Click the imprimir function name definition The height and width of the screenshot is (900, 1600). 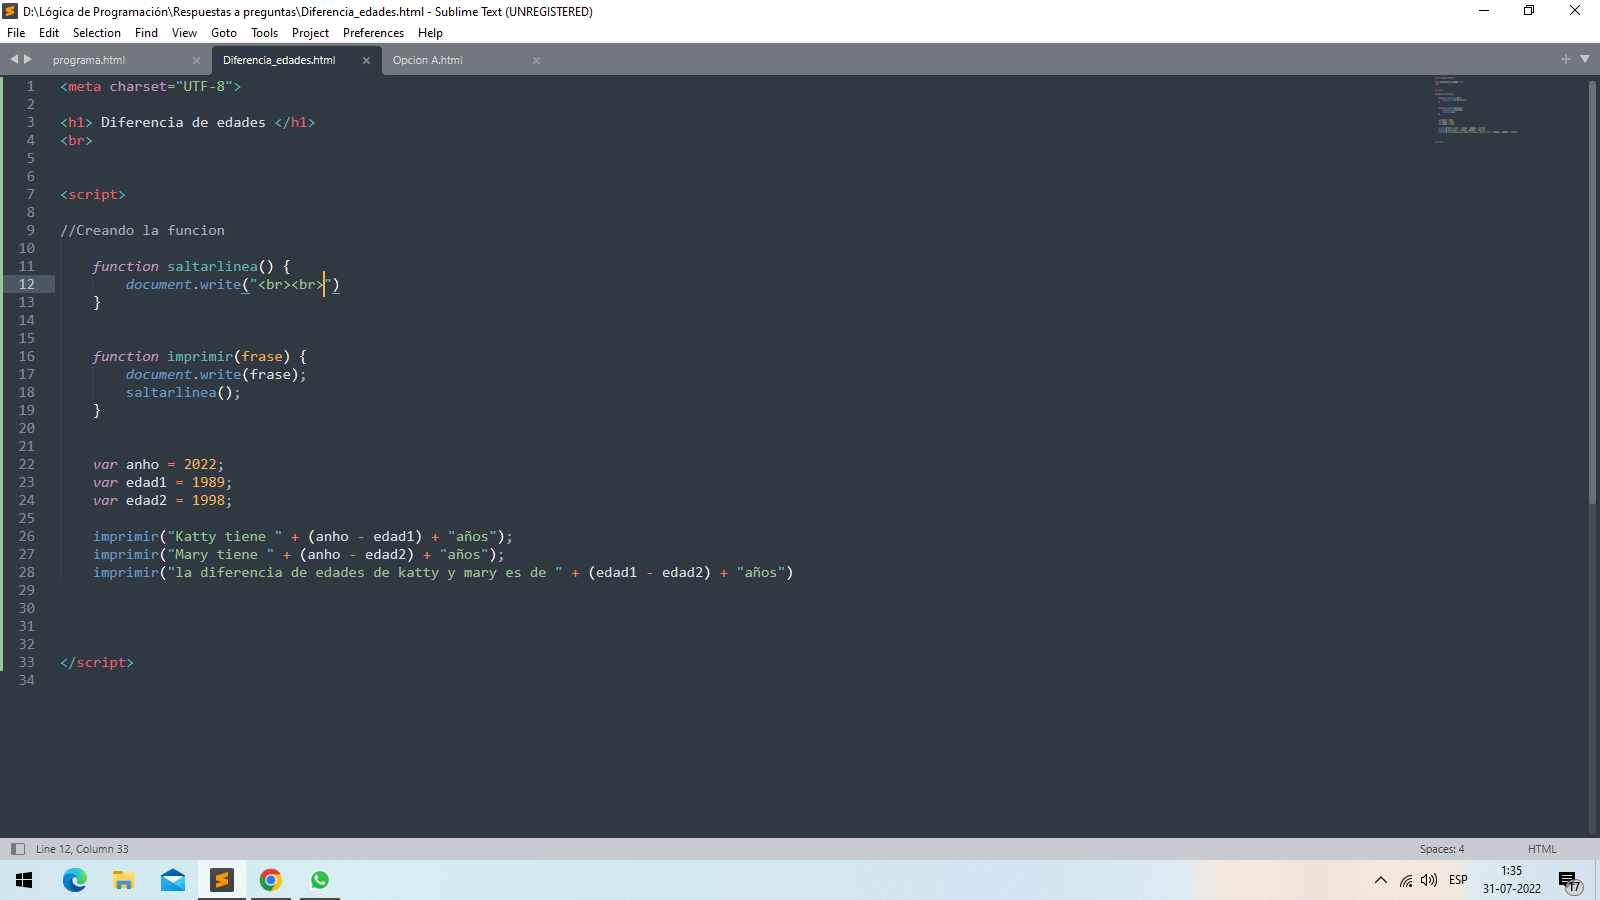(x=199, y=357)
